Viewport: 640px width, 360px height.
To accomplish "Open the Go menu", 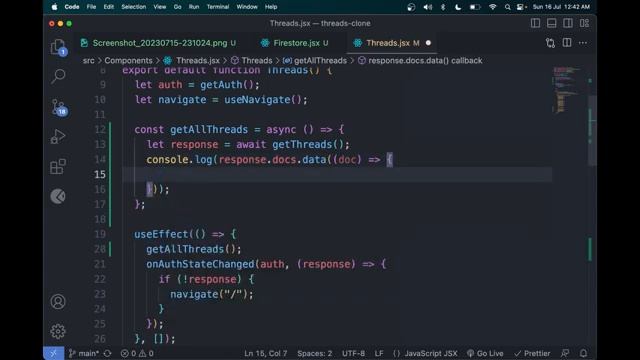I will pos(178,7).
